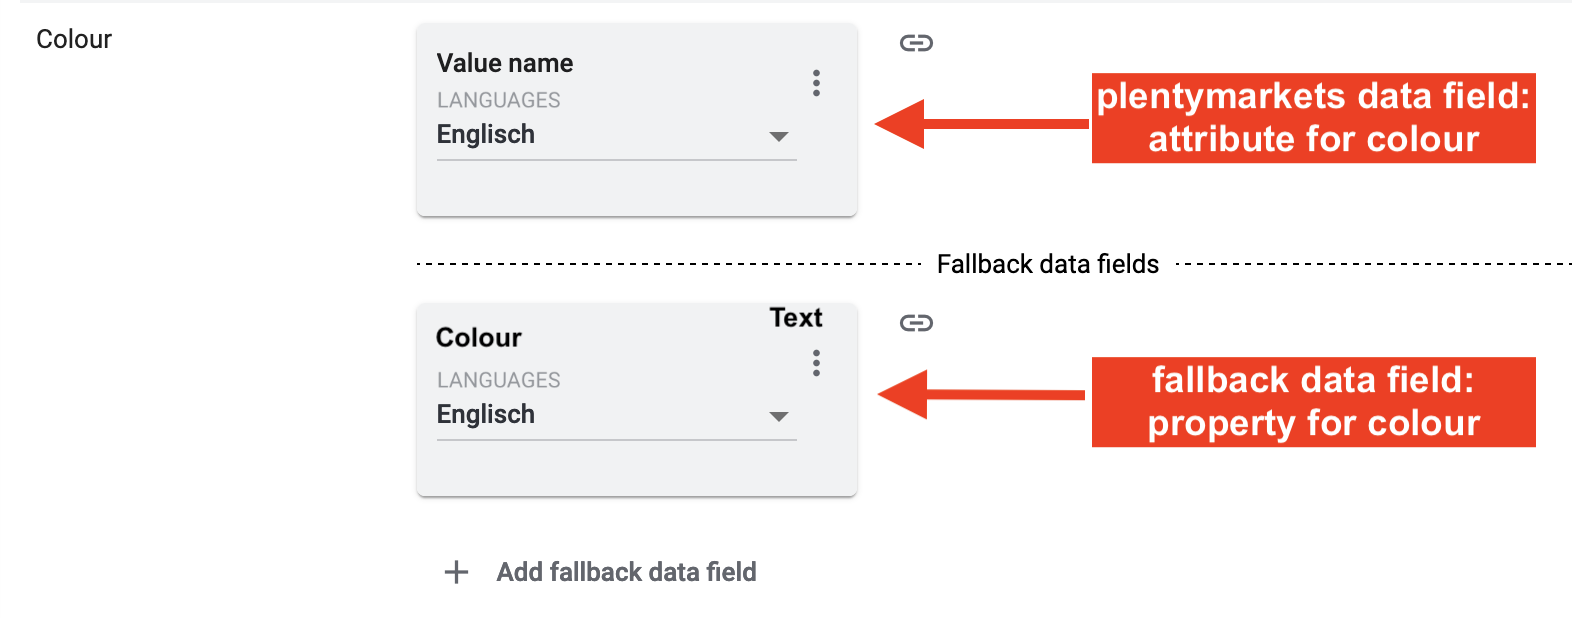Click the plus icon to add fallback field
1572x618 pixels.
(456, 572)
